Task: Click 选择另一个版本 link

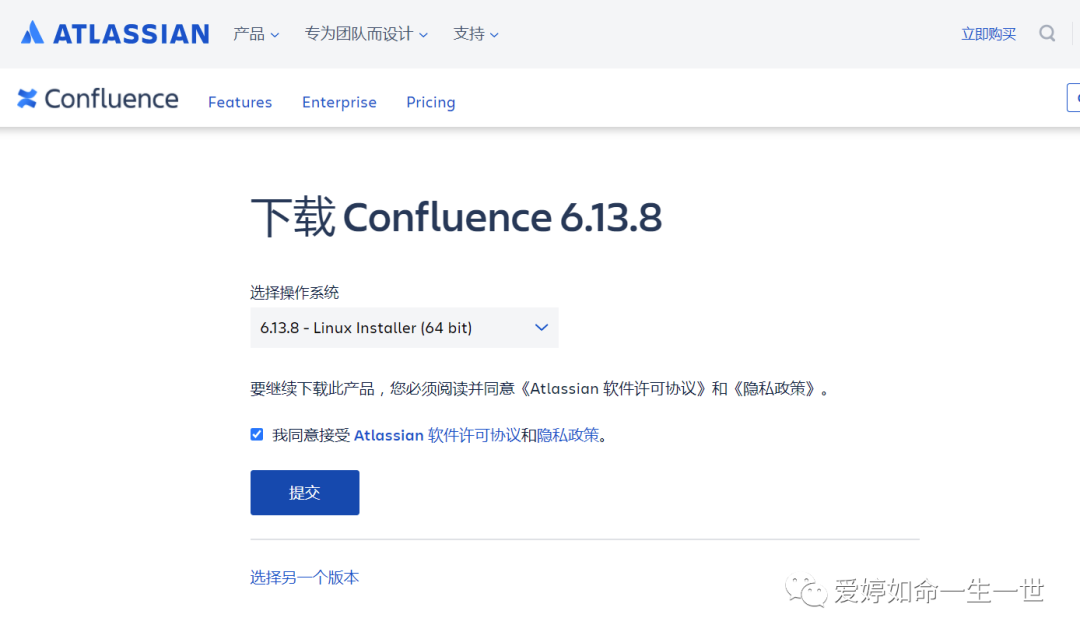Action: click(304, 577)
